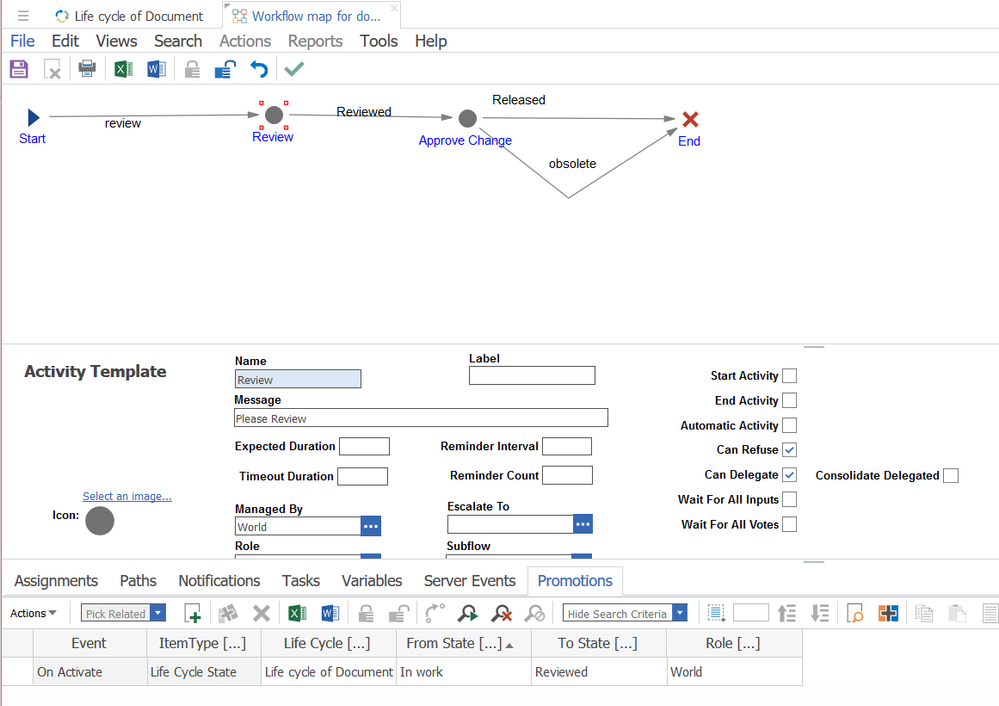Click the blue Unlock padlock icon
999x706 pixels.
point(225,69)
